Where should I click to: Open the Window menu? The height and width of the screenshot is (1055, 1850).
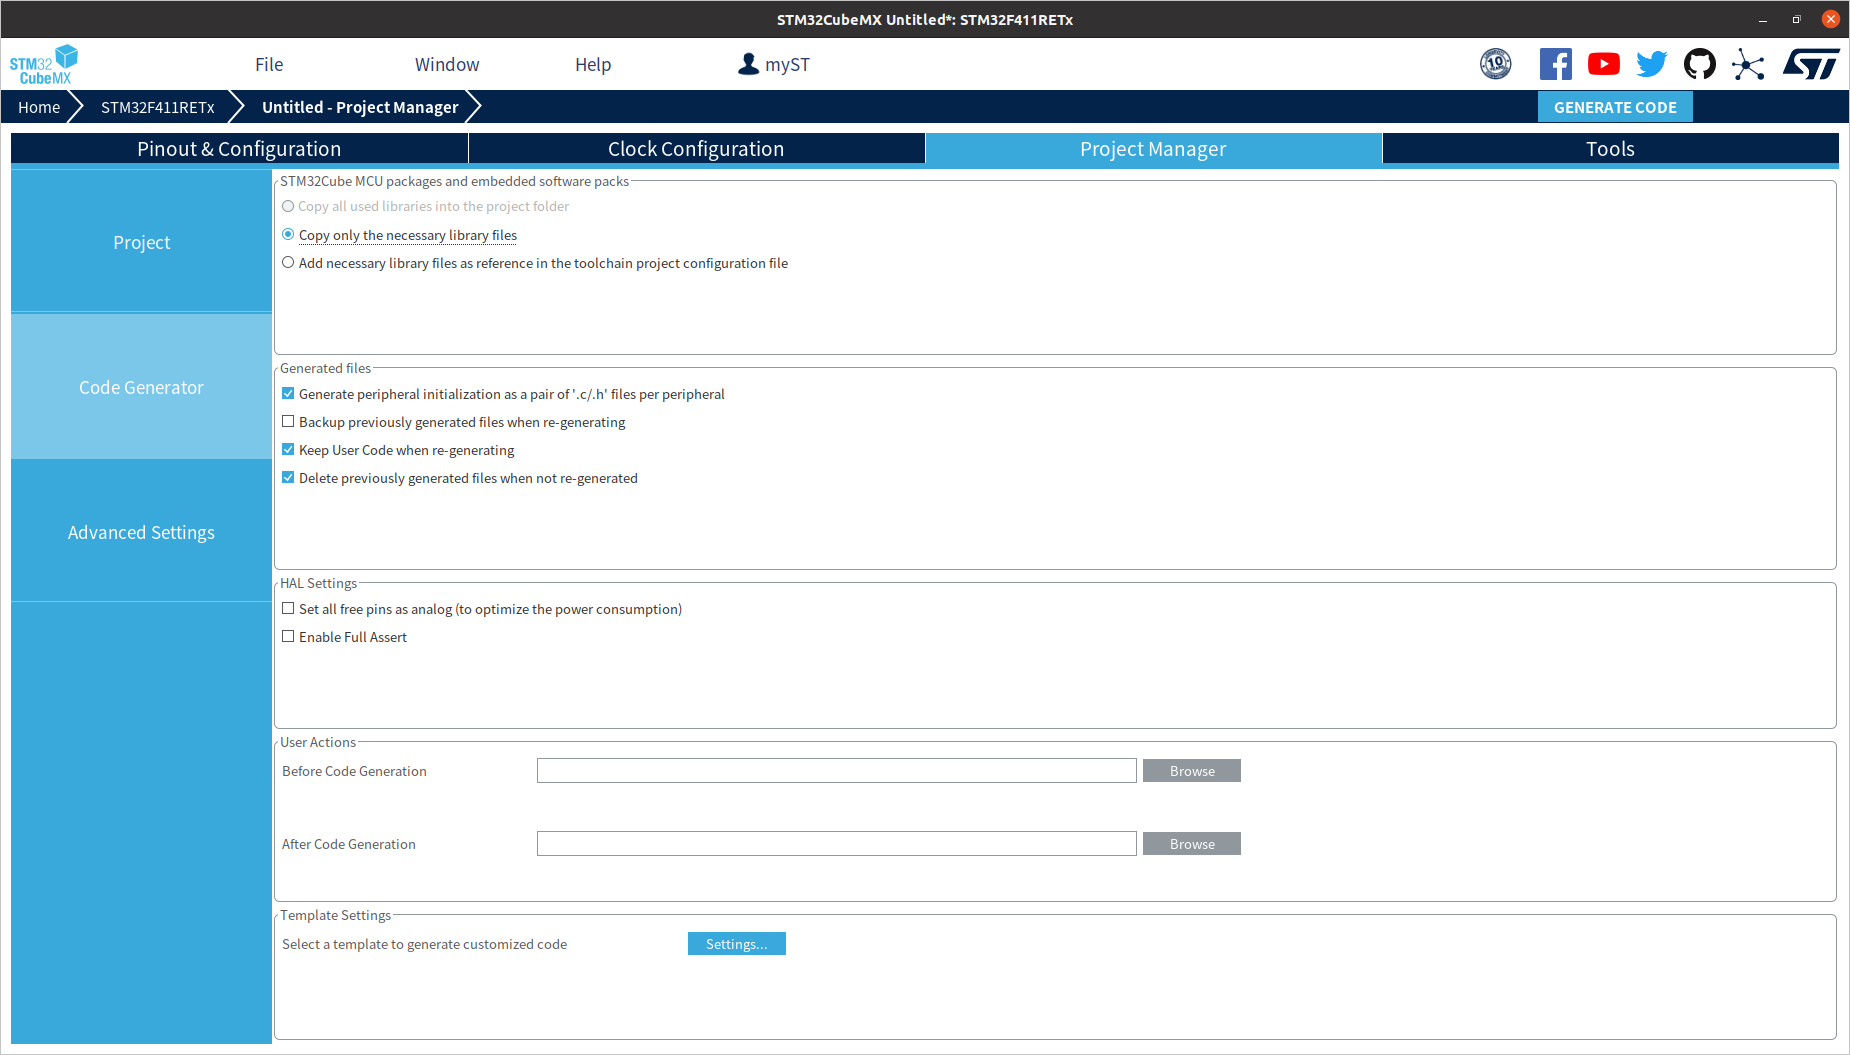[x=447, y=65]
